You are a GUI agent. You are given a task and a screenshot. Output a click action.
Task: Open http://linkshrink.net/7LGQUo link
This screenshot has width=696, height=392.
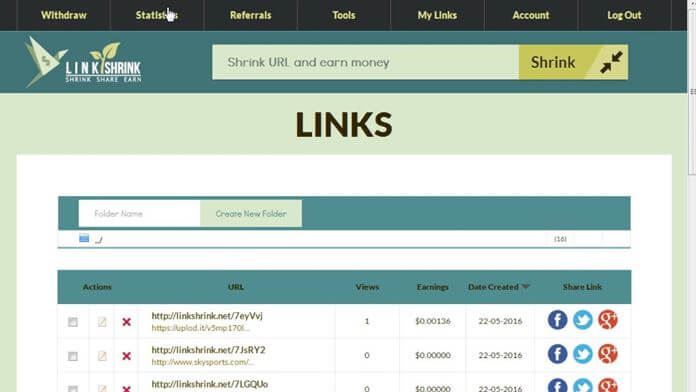tap(210, 384)
